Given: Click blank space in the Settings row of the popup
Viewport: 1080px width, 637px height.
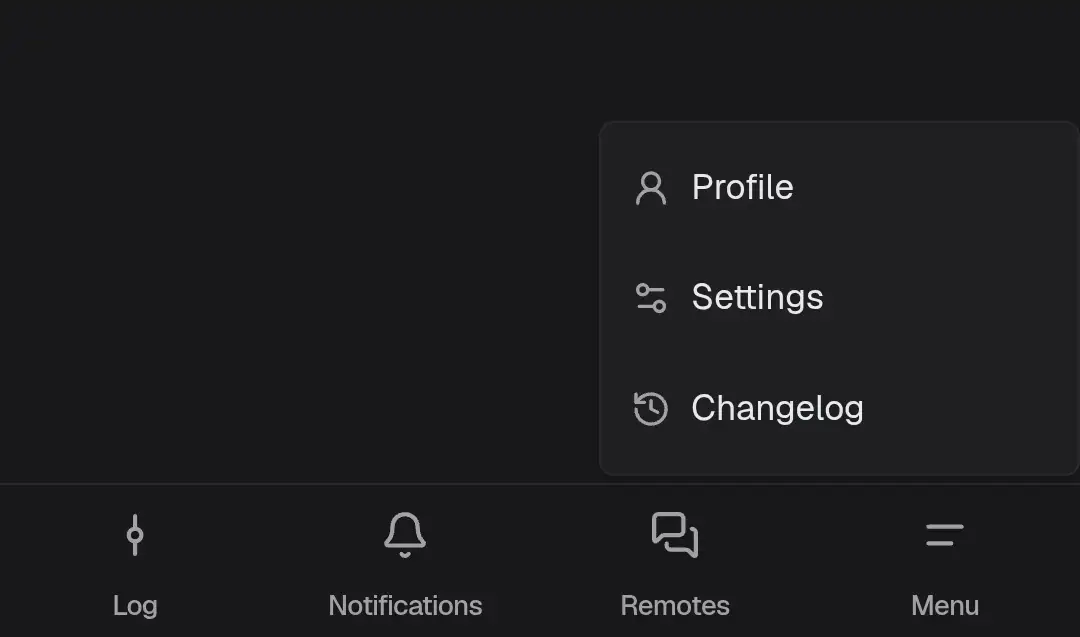Looking at the screenshot, I should pos(951,297).
